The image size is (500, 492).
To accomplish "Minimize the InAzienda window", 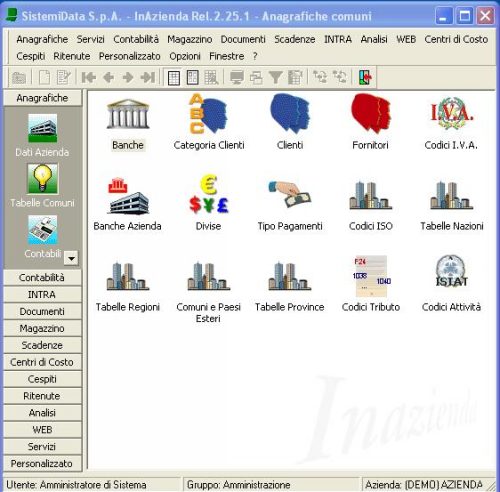I will click(x=443, y=16).
